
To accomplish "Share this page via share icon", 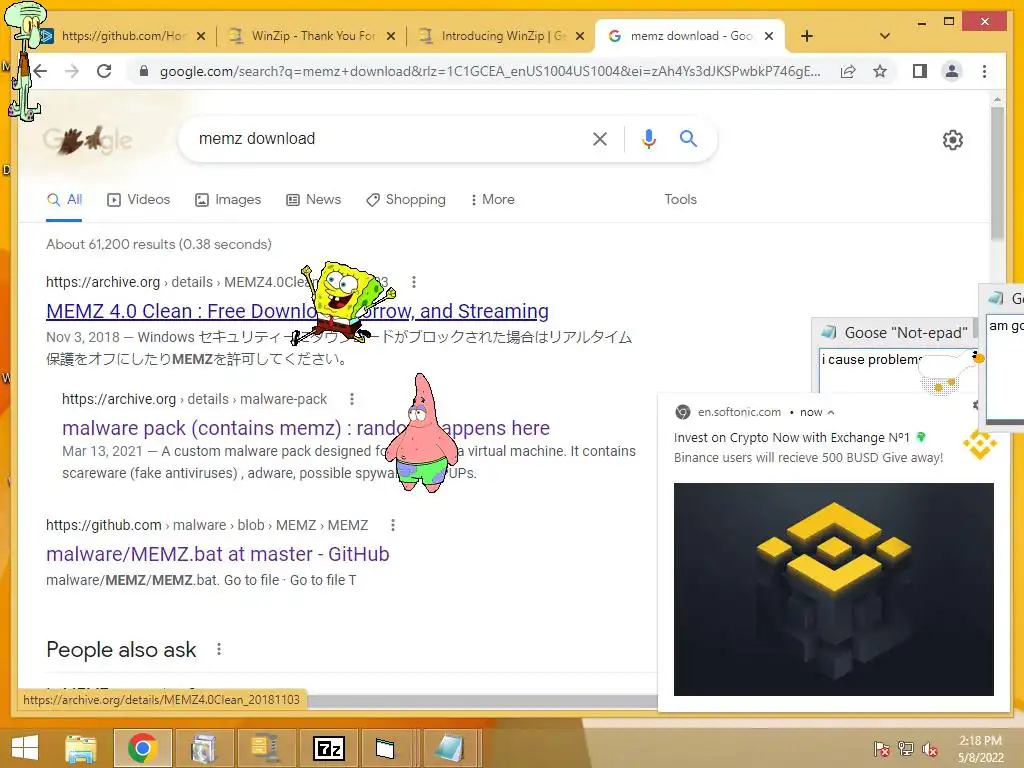I will pos(848,71).
